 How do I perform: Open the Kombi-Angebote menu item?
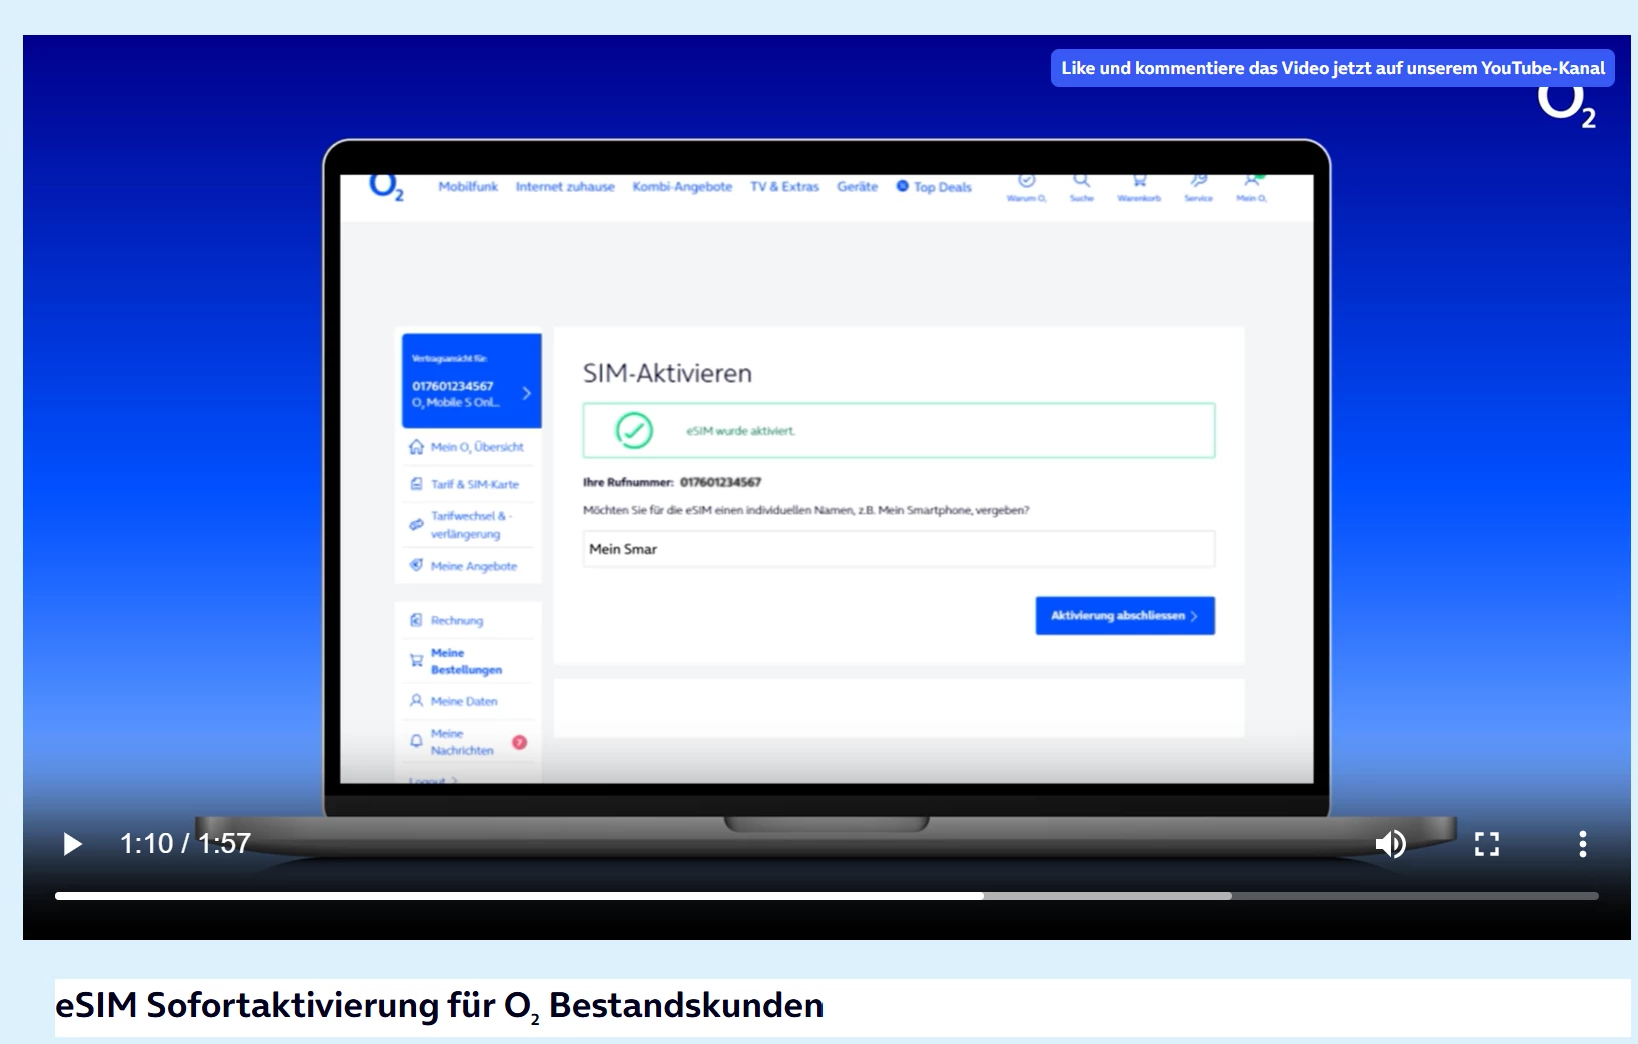coord(682,187)
